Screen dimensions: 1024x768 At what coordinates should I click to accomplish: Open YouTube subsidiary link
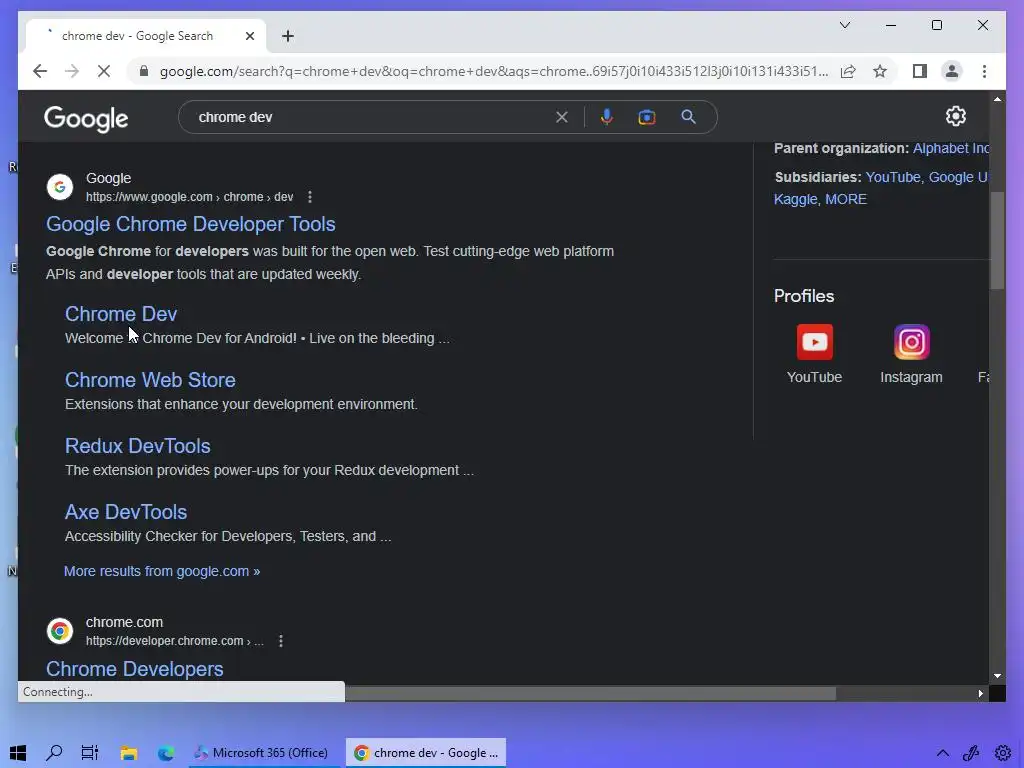pos(892,177)
